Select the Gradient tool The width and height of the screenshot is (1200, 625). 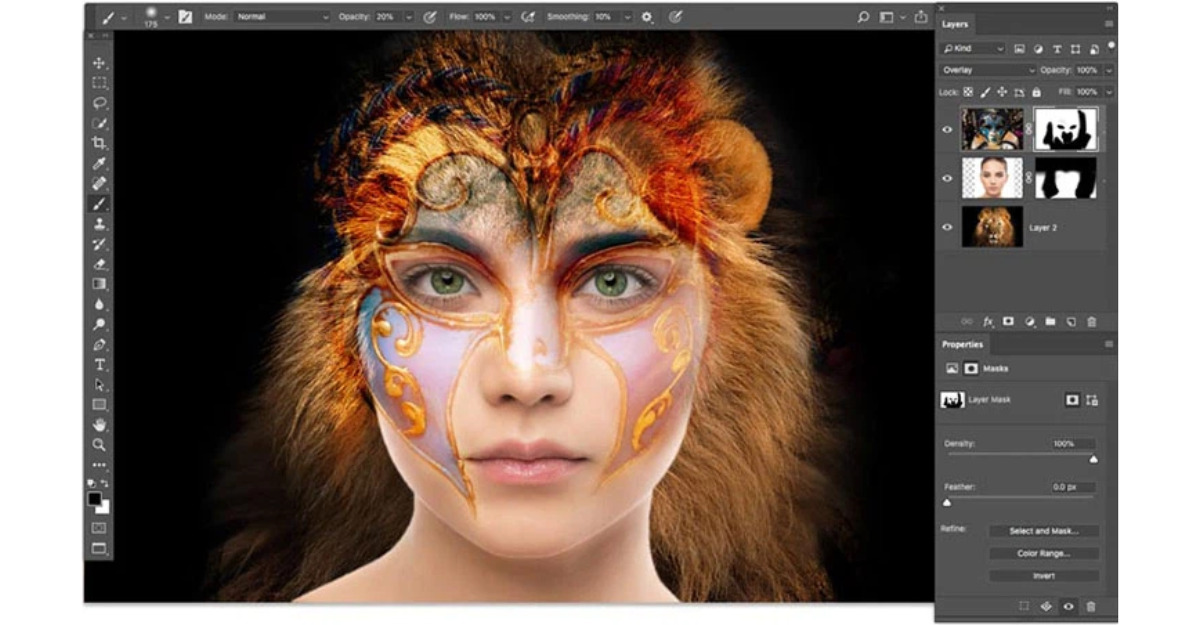(99, 284)
